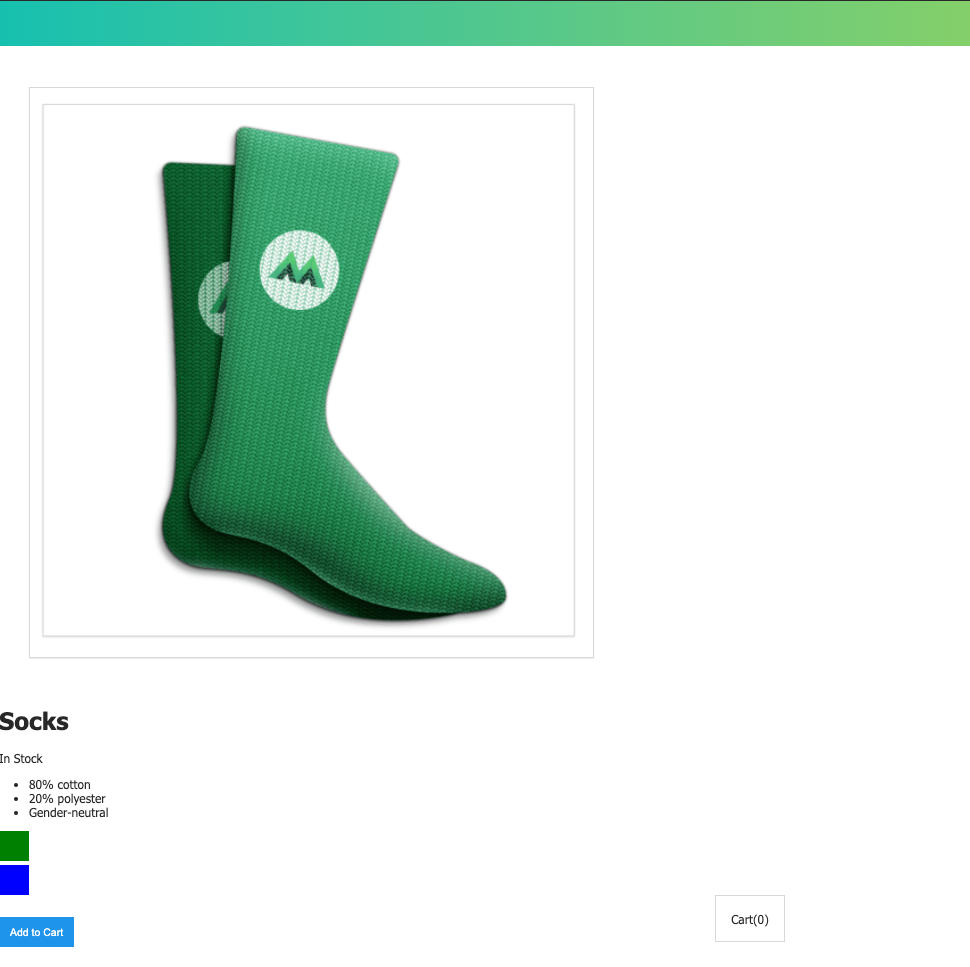Screen dimensions: 970x967
Task: Click the 20% polyester list item
Action: (x=67, y=799)
